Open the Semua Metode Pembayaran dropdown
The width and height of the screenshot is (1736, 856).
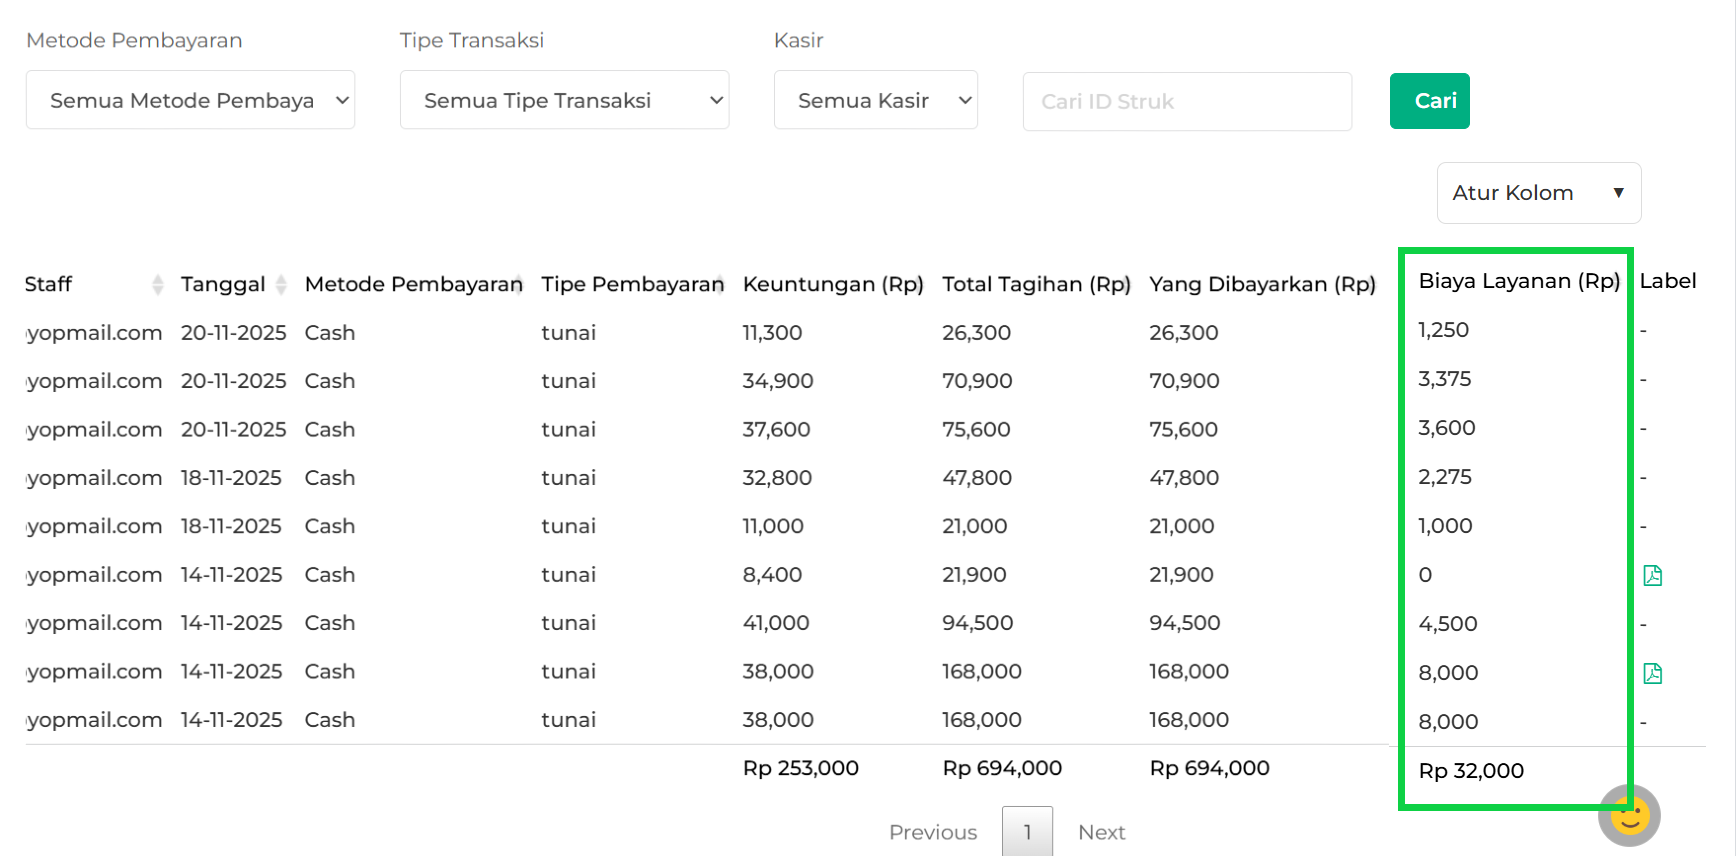190,100
